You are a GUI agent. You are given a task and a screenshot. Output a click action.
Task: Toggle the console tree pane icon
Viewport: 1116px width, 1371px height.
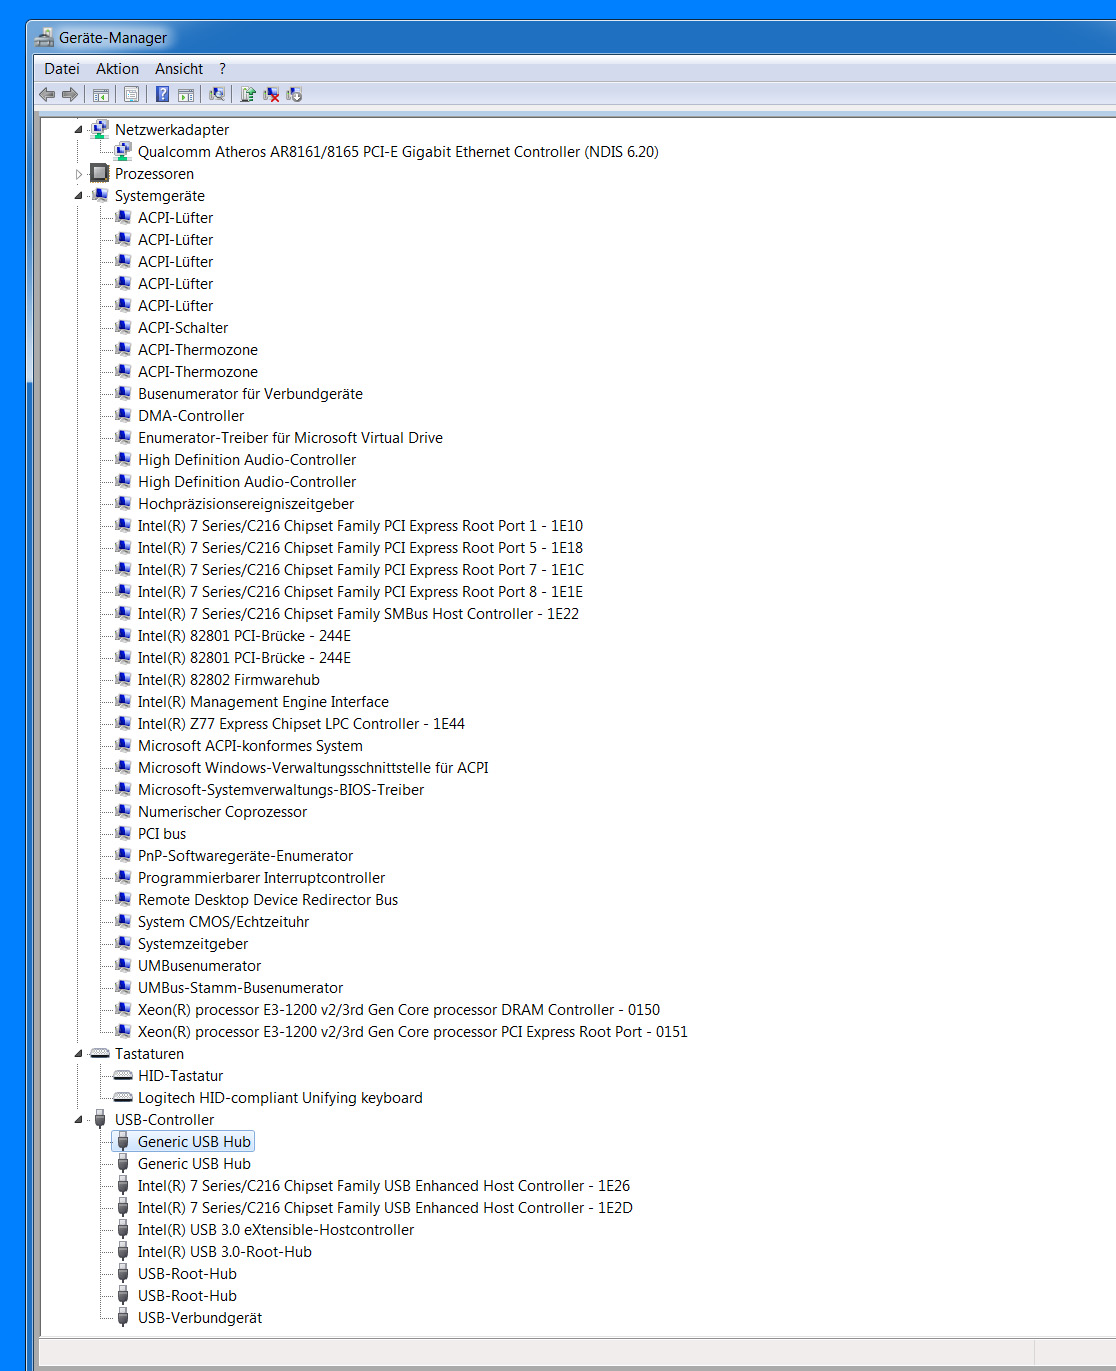100,94
